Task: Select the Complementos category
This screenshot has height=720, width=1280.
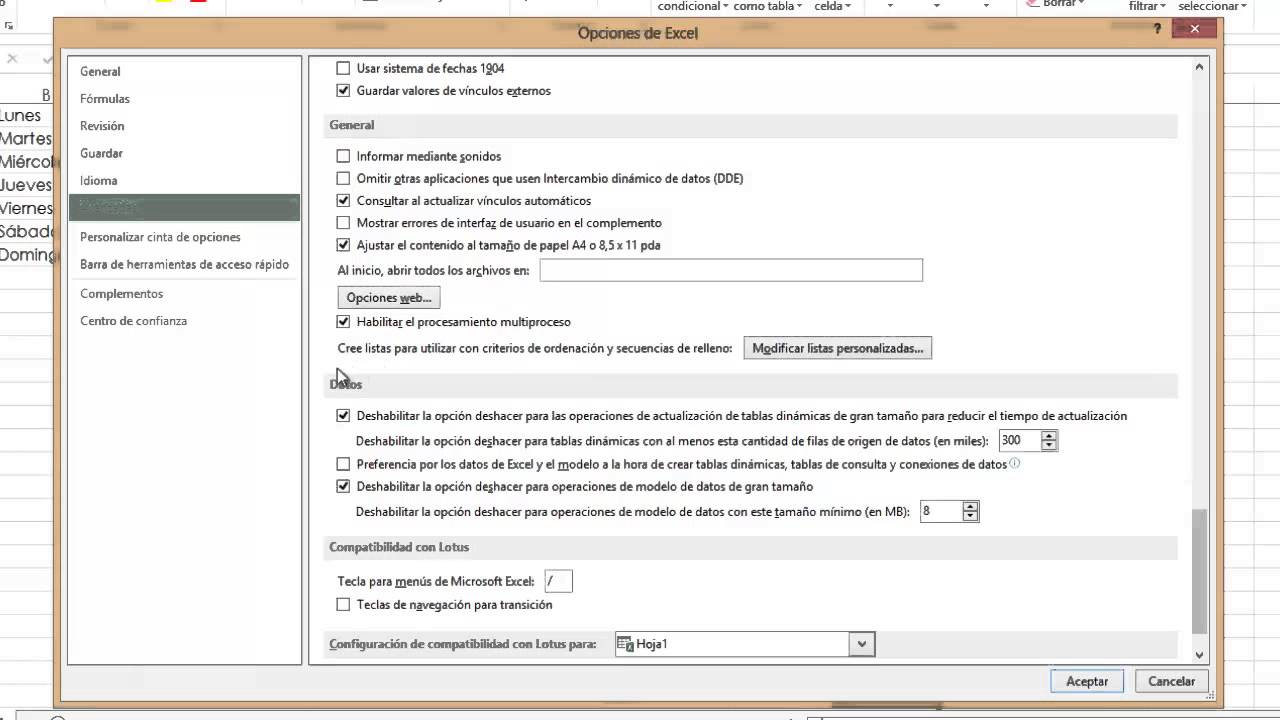Action: [x=184, y=293]
